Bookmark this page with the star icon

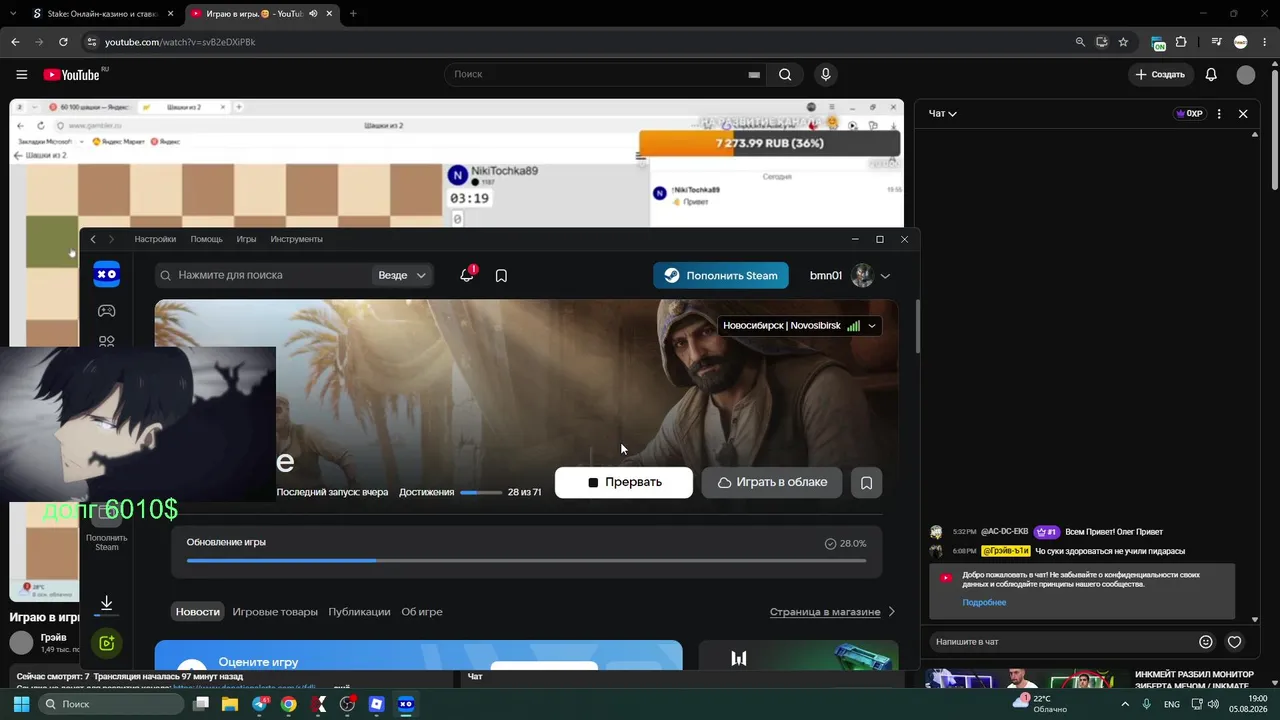tap(1123, 42)
